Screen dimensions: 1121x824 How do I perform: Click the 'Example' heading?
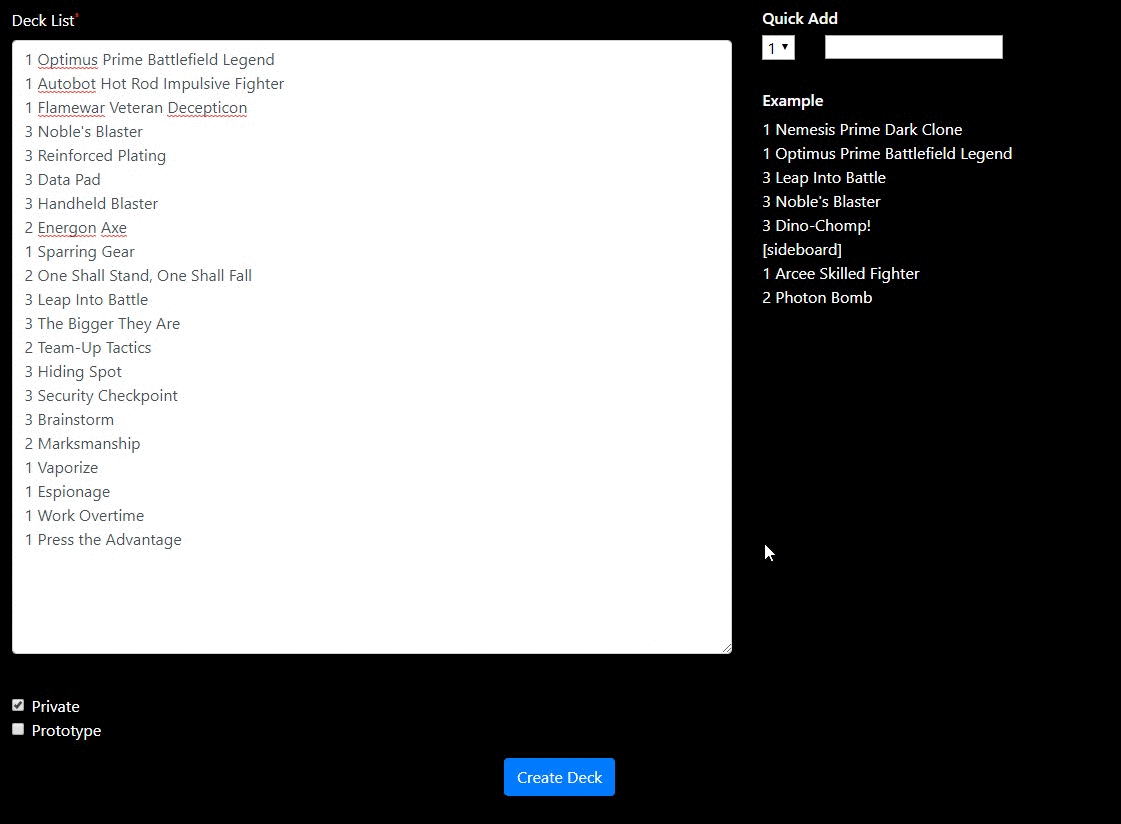[792, 101]
